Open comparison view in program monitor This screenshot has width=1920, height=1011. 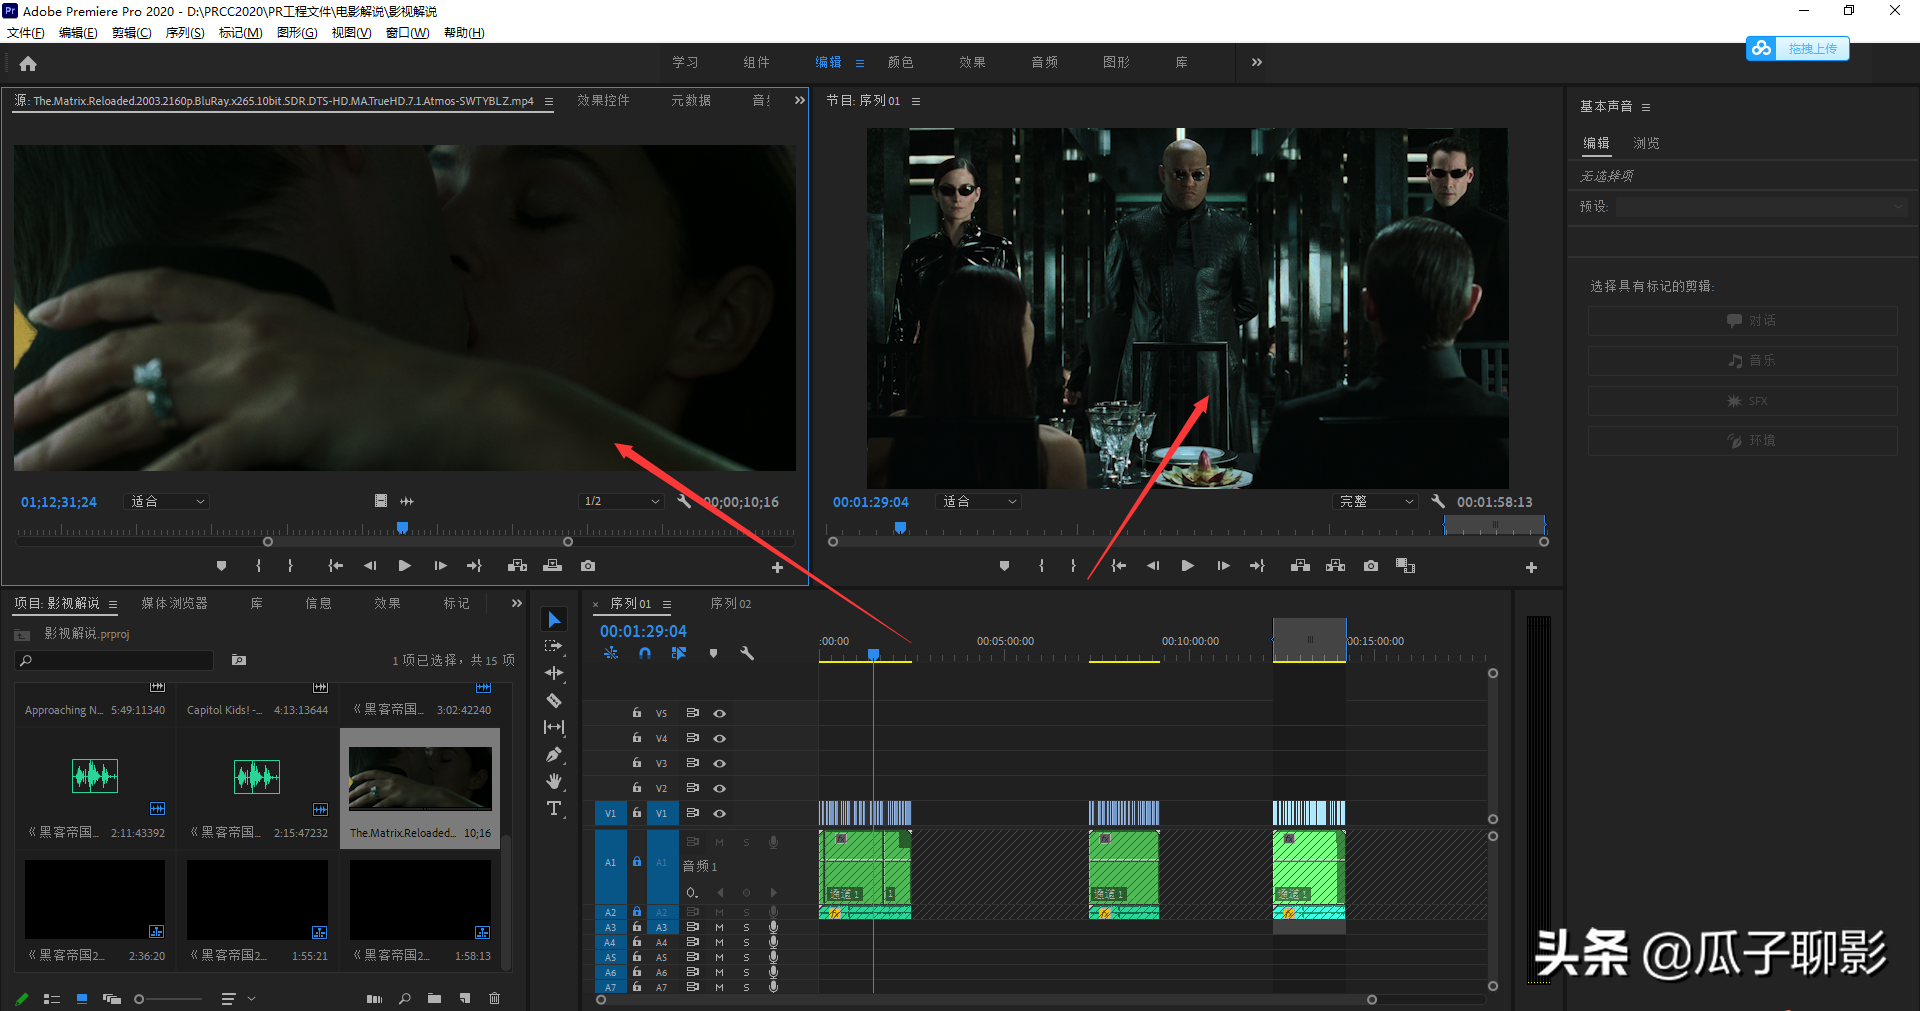1405,566
